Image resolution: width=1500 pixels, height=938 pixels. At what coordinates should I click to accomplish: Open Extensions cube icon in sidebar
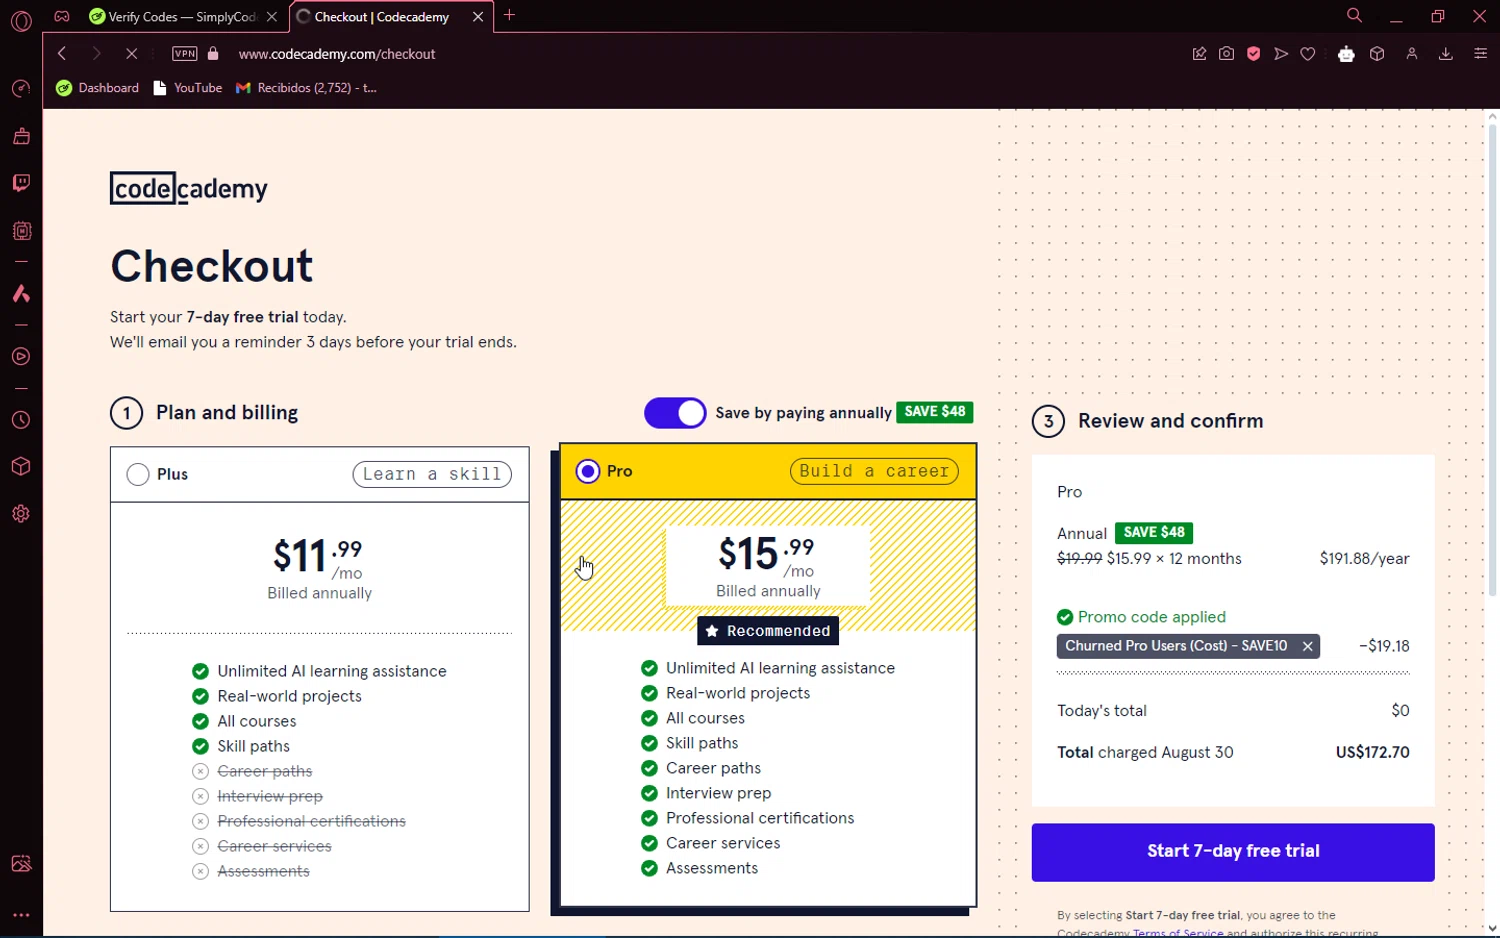click(x=21, y=467)
